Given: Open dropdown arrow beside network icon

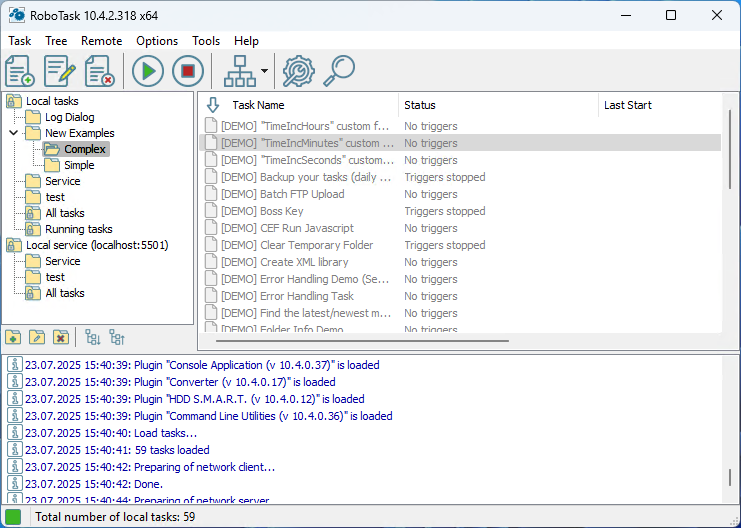Looking at the screenshot, I should pyautogui.click(x=264, y=71).
